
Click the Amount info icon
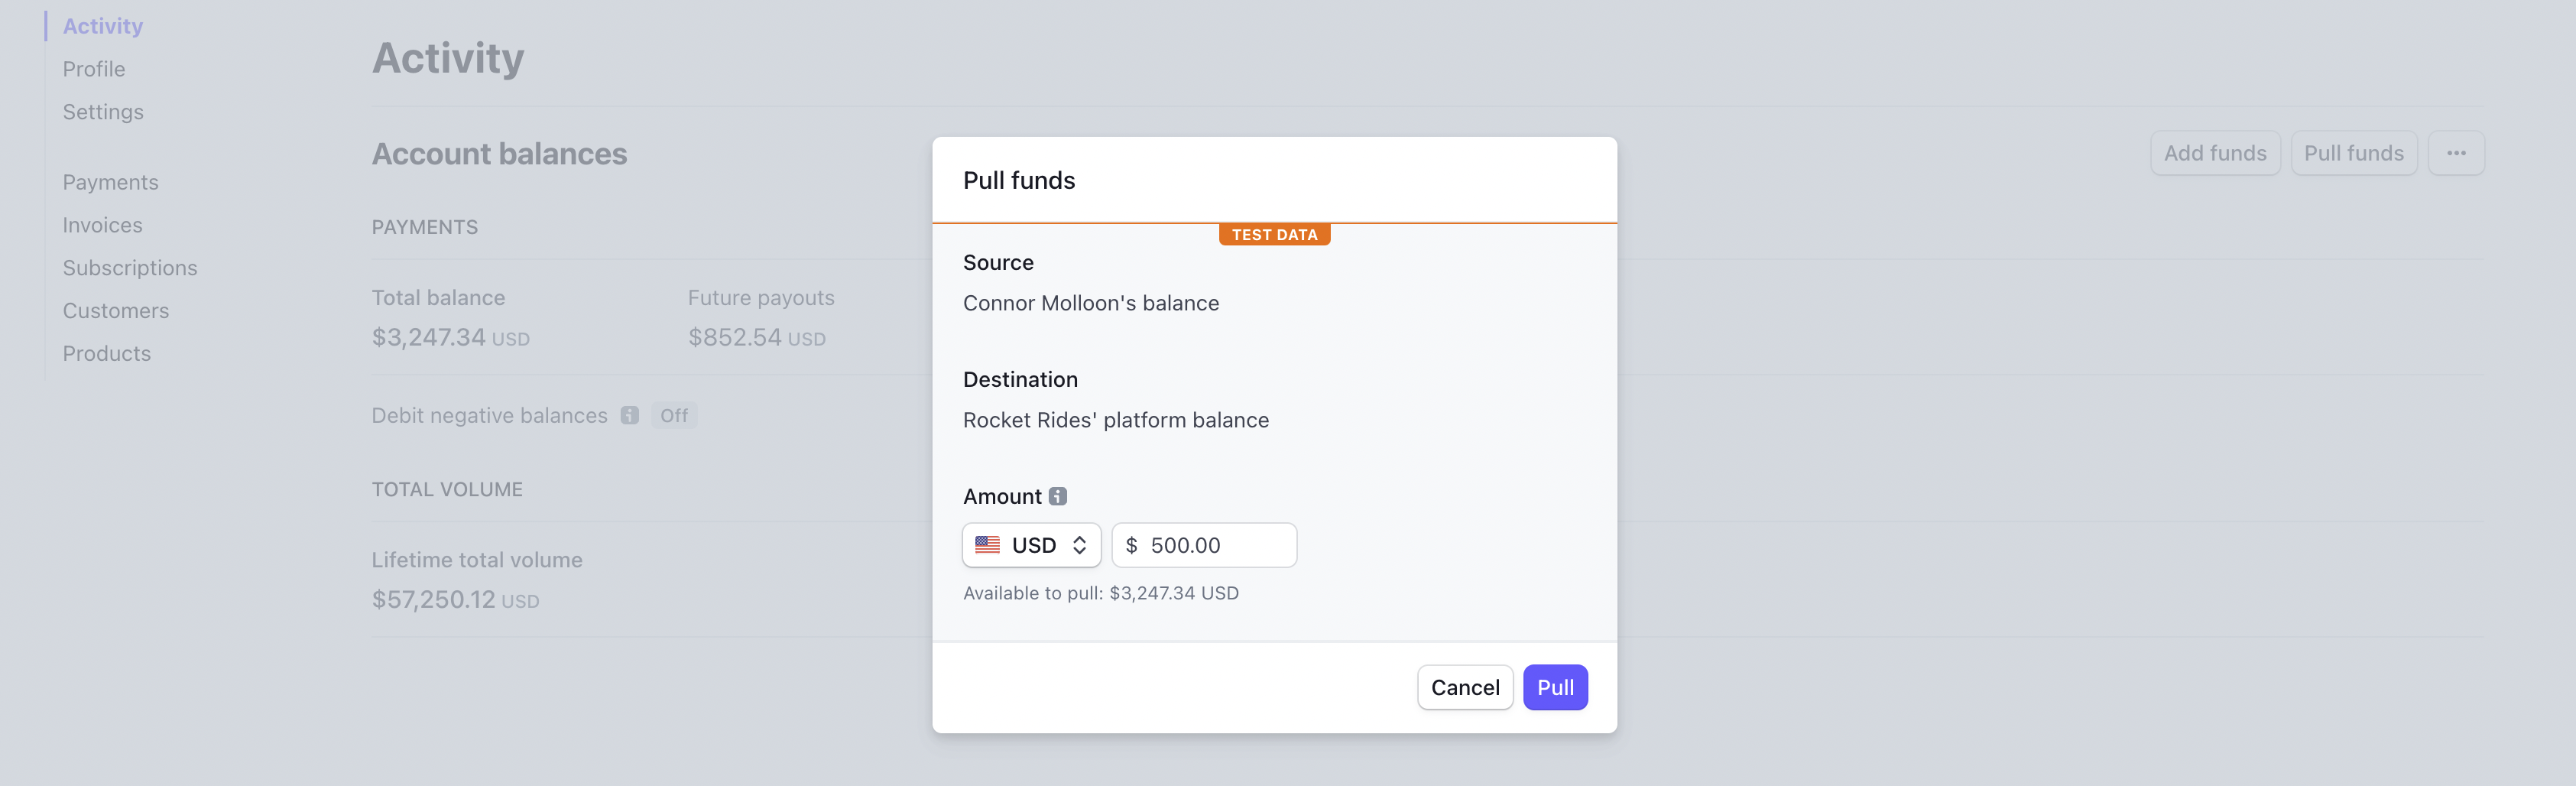[1057, 496]
